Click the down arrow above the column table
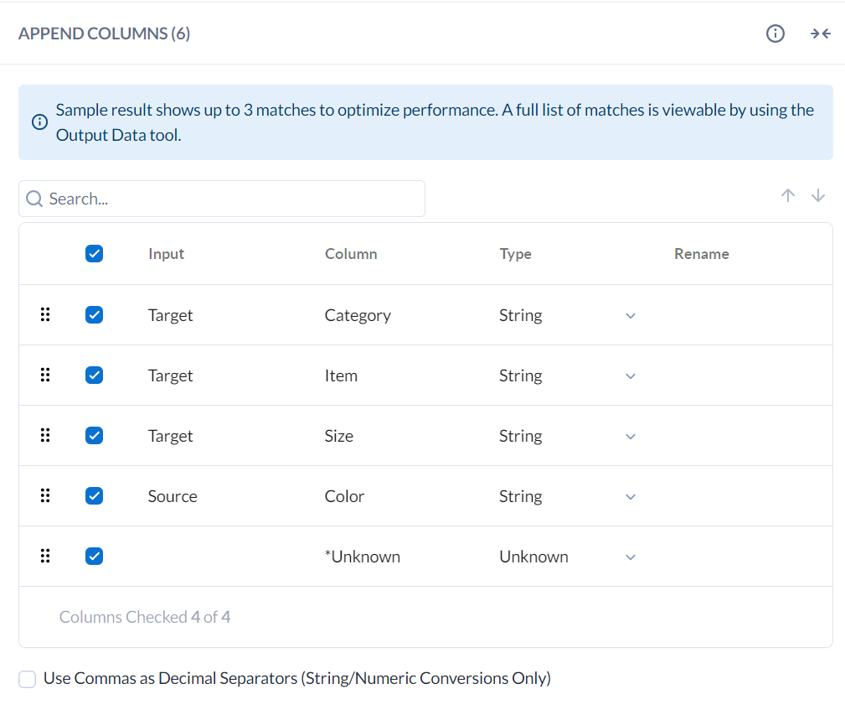This screenshot has width=845, height=720. click(x=818, y=195)
